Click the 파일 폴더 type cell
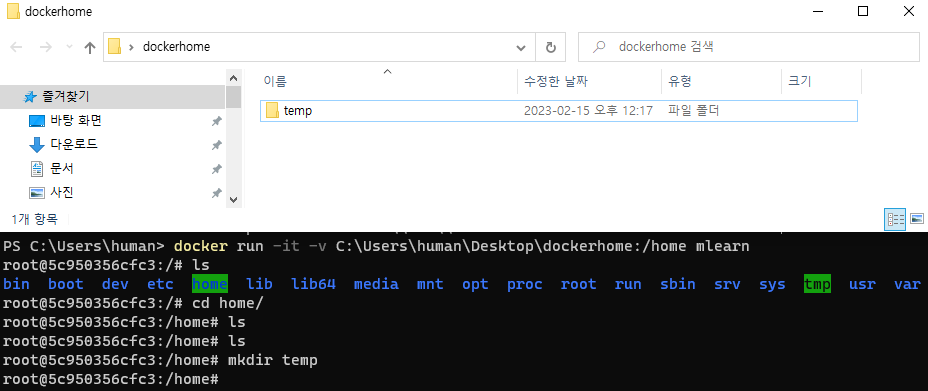Viewport: 928px width, 391px height. tap(693, 111)
